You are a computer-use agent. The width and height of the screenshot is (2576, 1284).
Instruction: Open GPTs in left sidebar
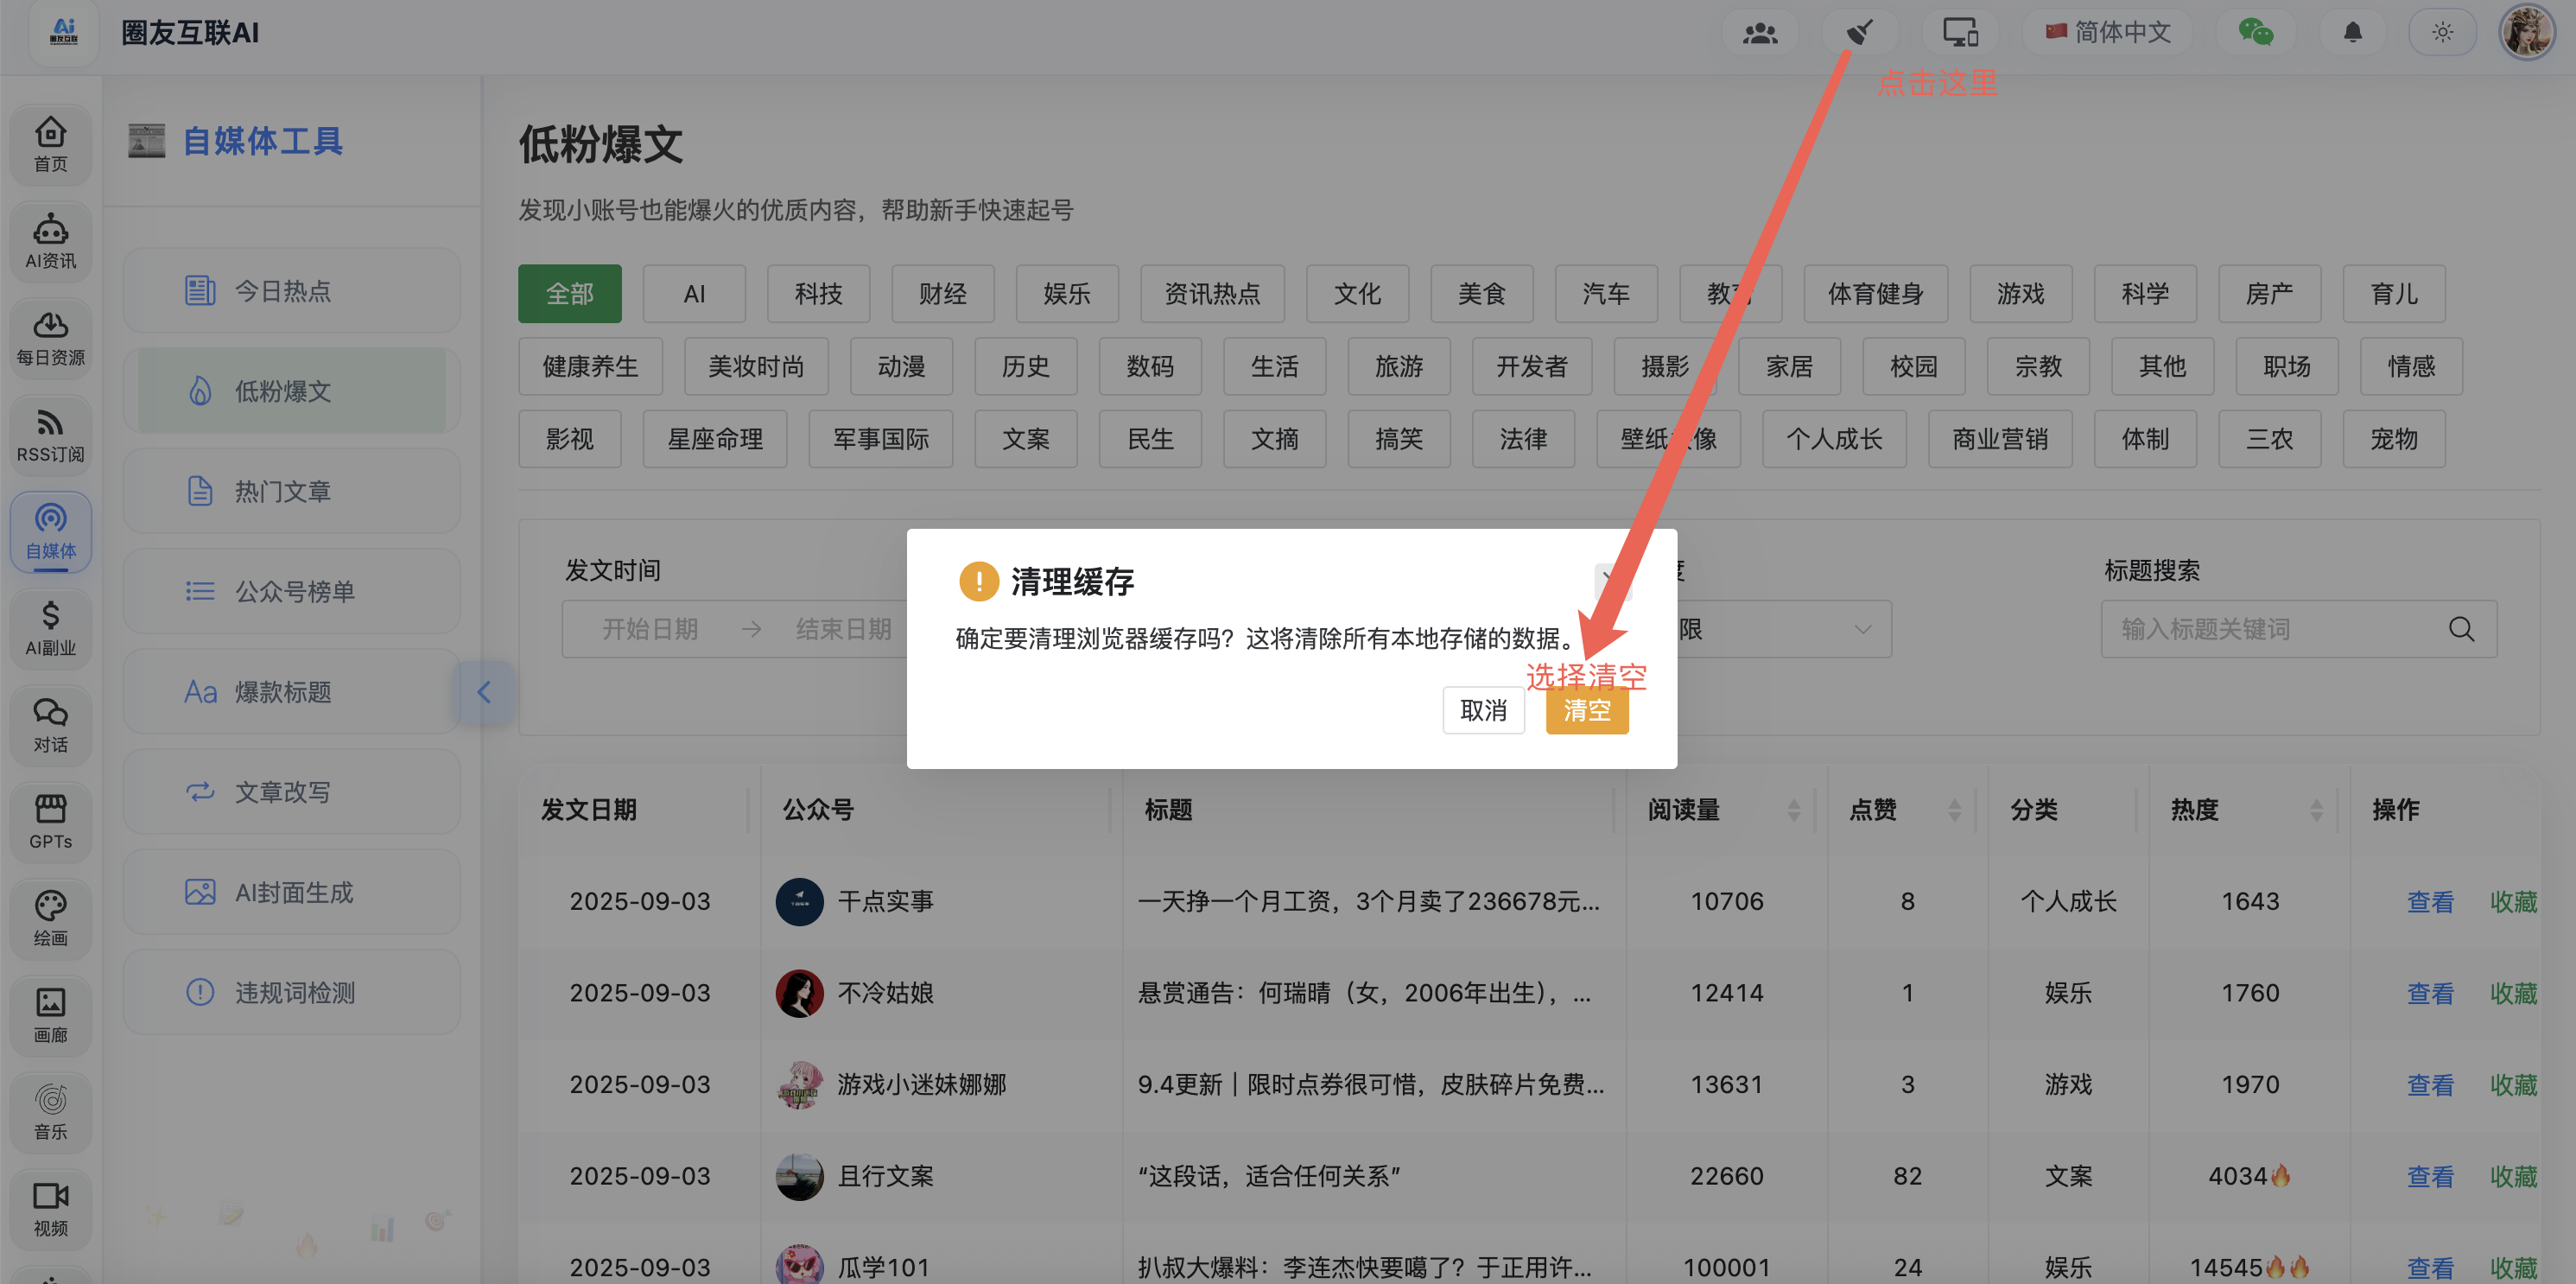pos(51,823)
